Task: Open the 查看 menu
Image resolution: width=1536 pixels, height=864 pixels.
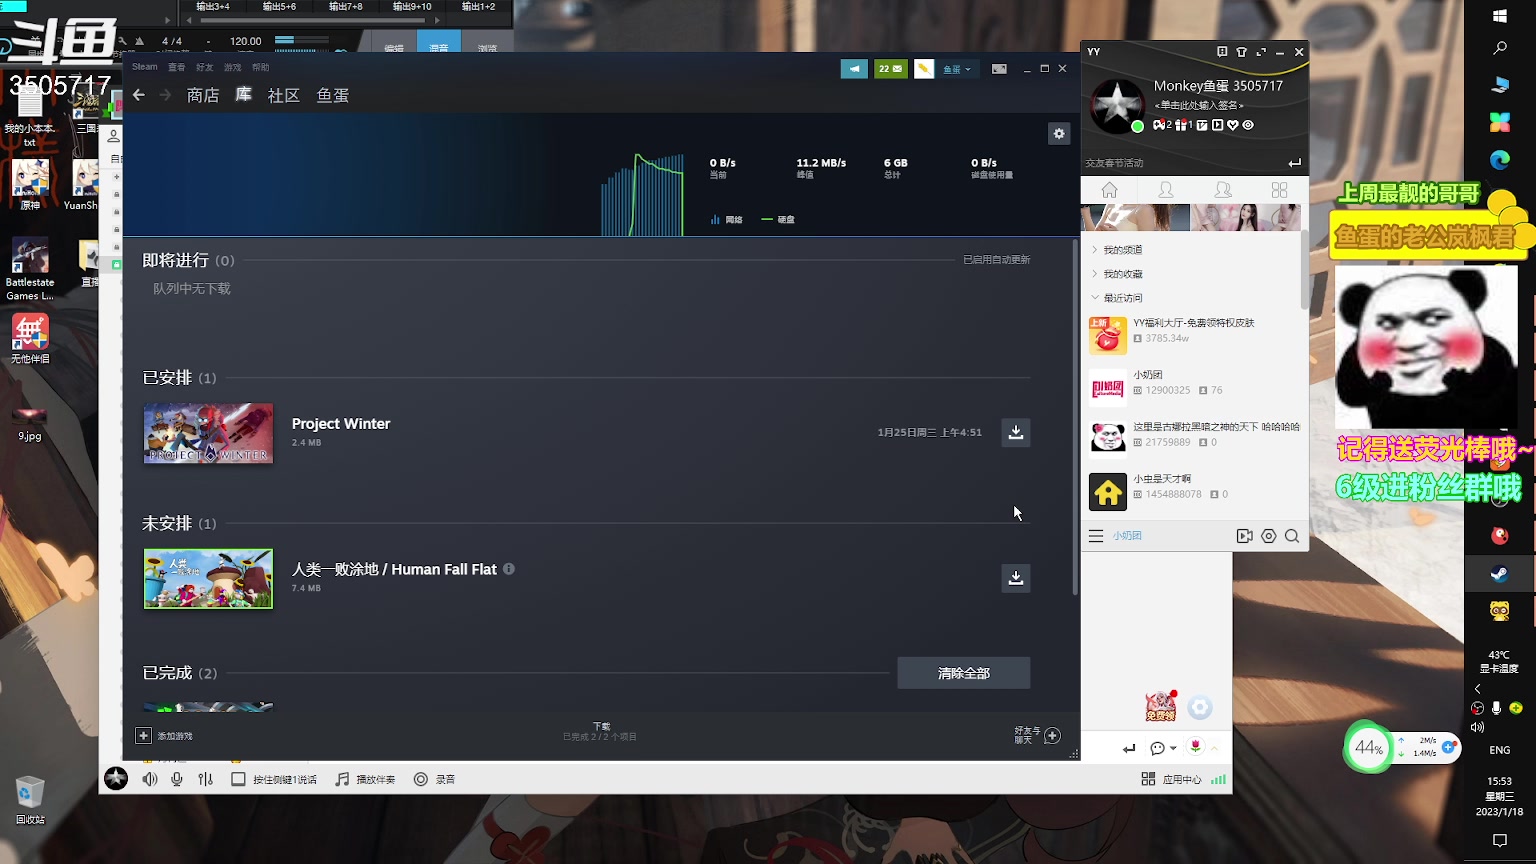Action: pos(177,67)
